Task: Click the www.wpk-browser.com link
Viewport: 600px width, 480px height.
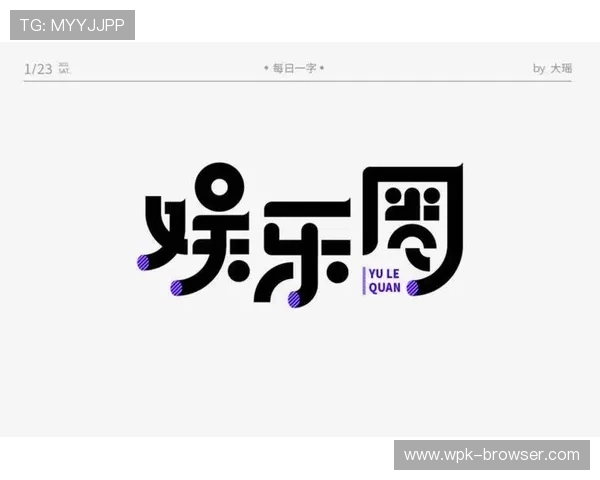Action: (x=492, y=455)
